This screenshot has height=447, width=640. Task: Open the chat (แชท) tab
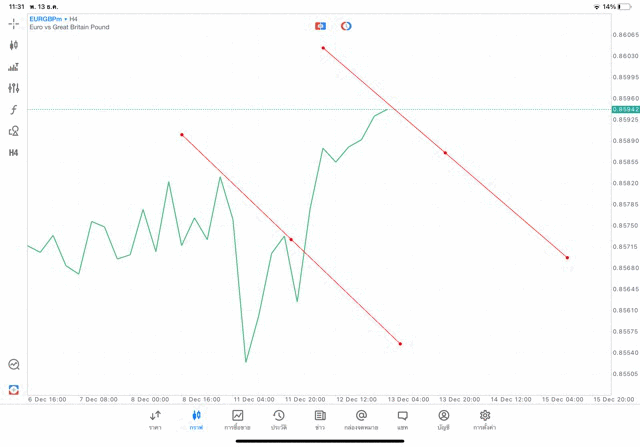click(402, 419)
